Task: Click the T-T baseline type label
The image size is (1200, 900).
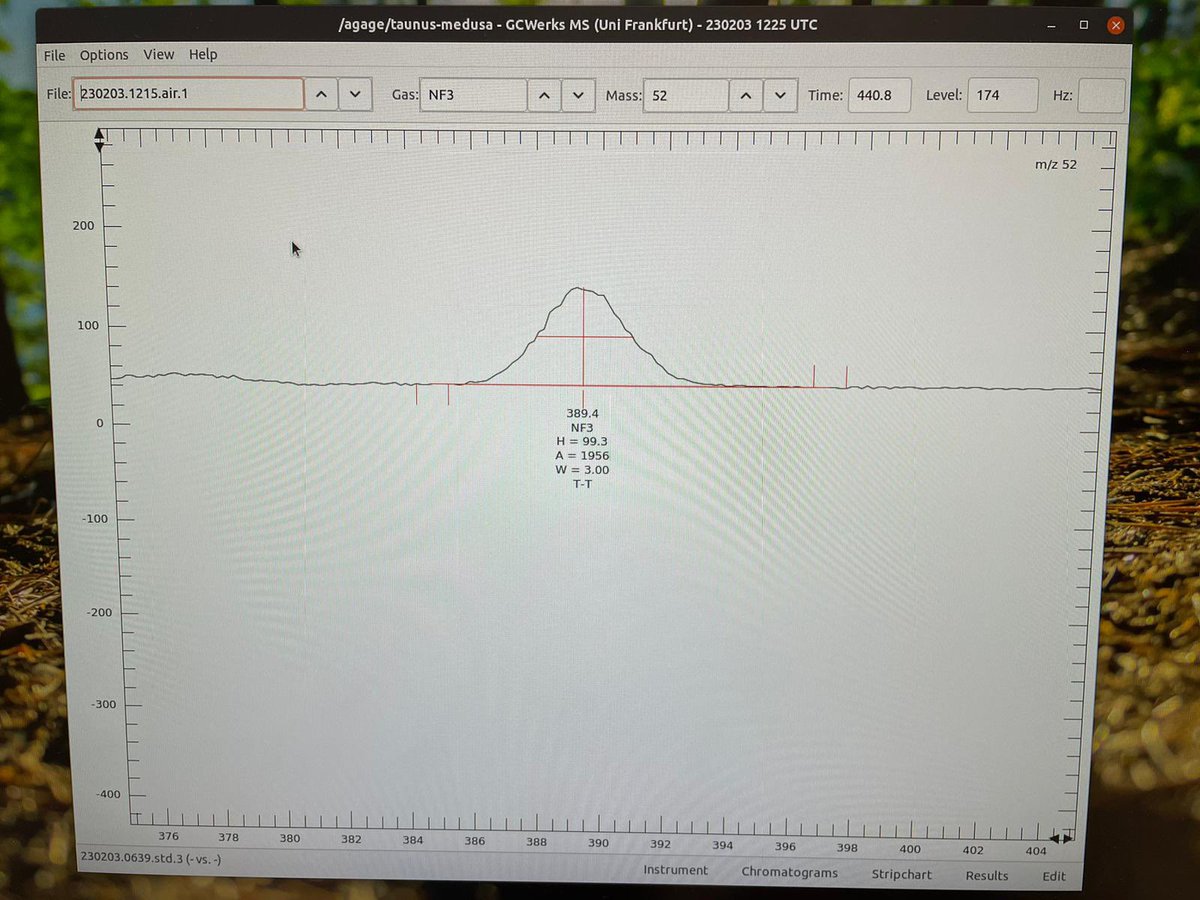Action: click(x=582, y=483)
